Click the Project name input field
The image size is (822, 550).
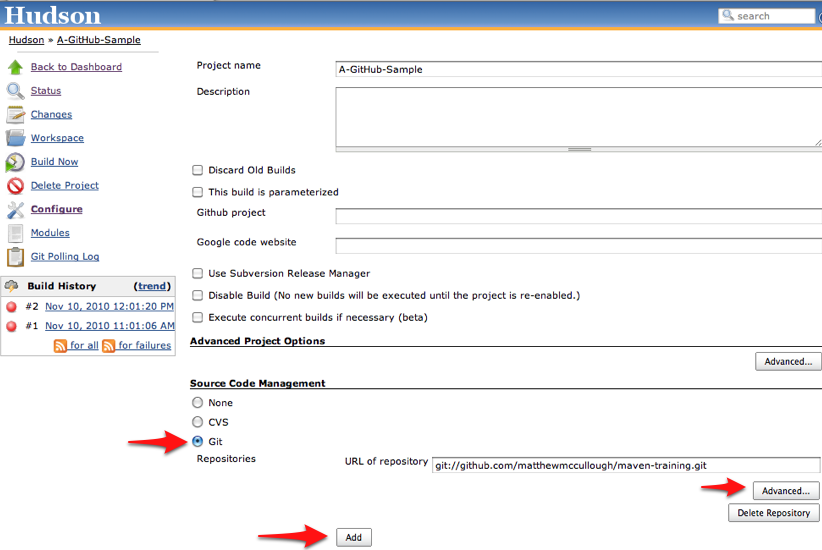pos(579,69)
